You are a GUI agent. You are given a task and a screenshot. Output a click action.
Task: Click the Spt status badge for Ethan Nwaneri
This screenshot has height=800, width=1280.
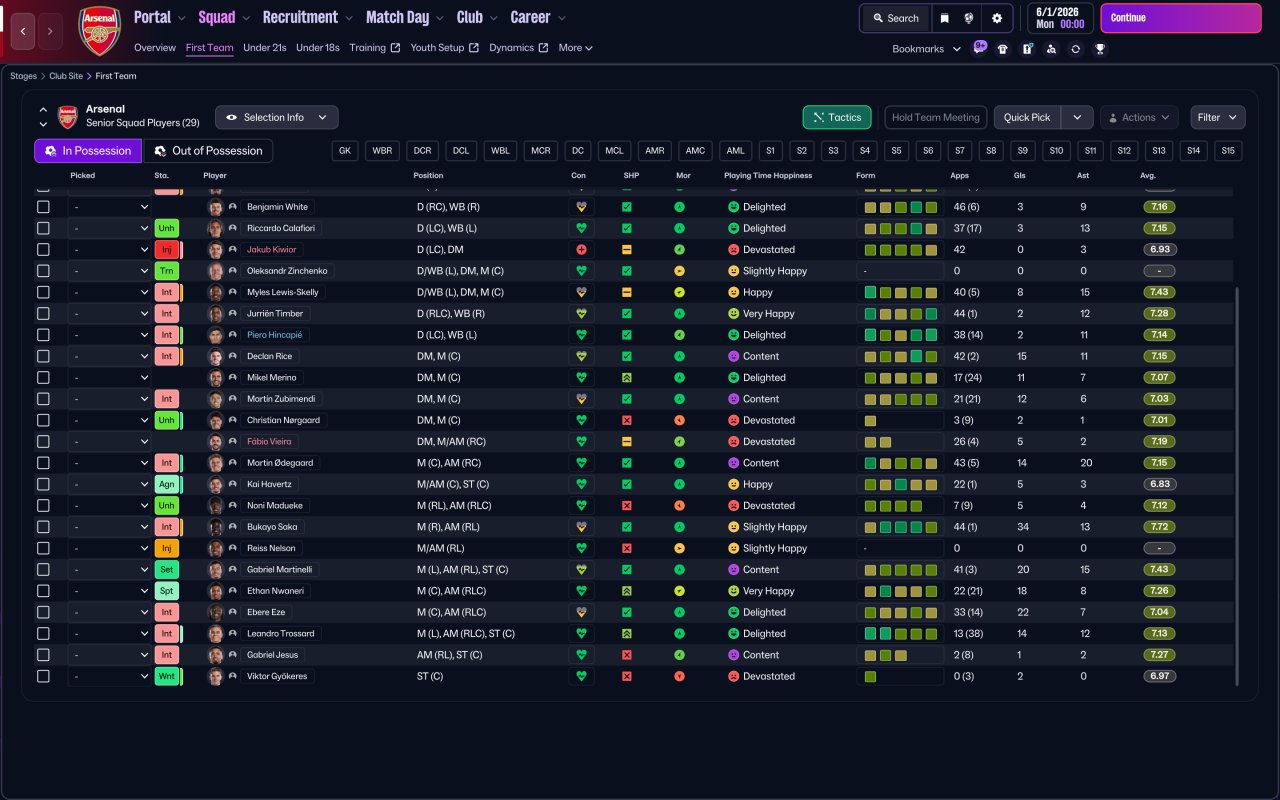click(x=167, y=591)
